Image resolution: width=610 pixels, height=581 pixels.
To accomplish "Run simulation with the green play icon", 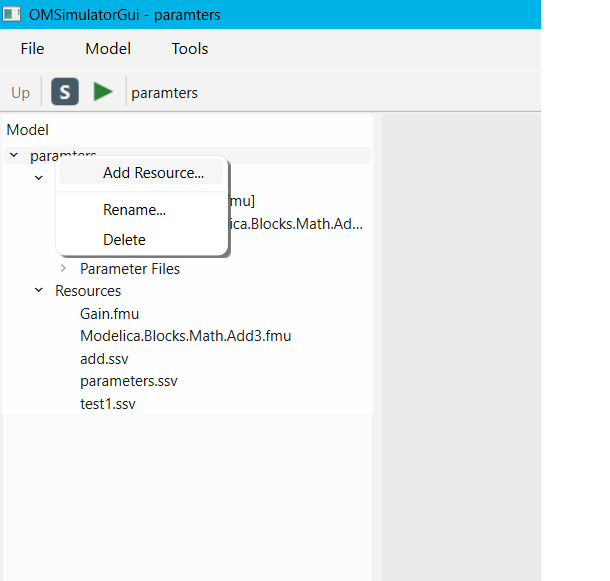I will [x=103, y=92].
